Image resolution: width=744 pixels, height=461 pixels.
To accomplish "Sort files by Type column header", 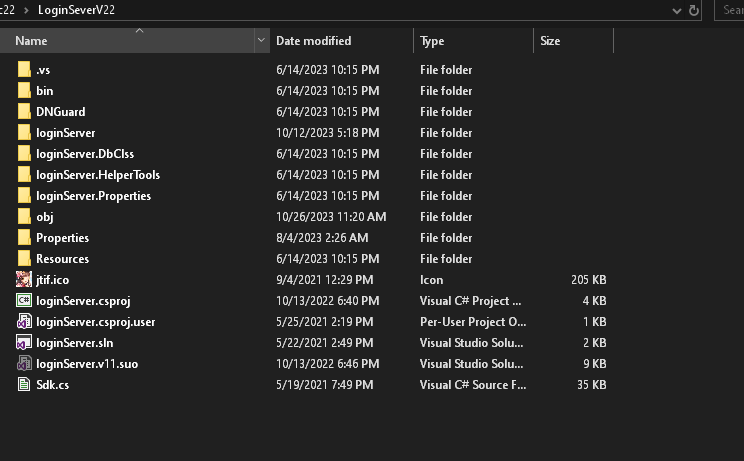I will tap(432, 41).
